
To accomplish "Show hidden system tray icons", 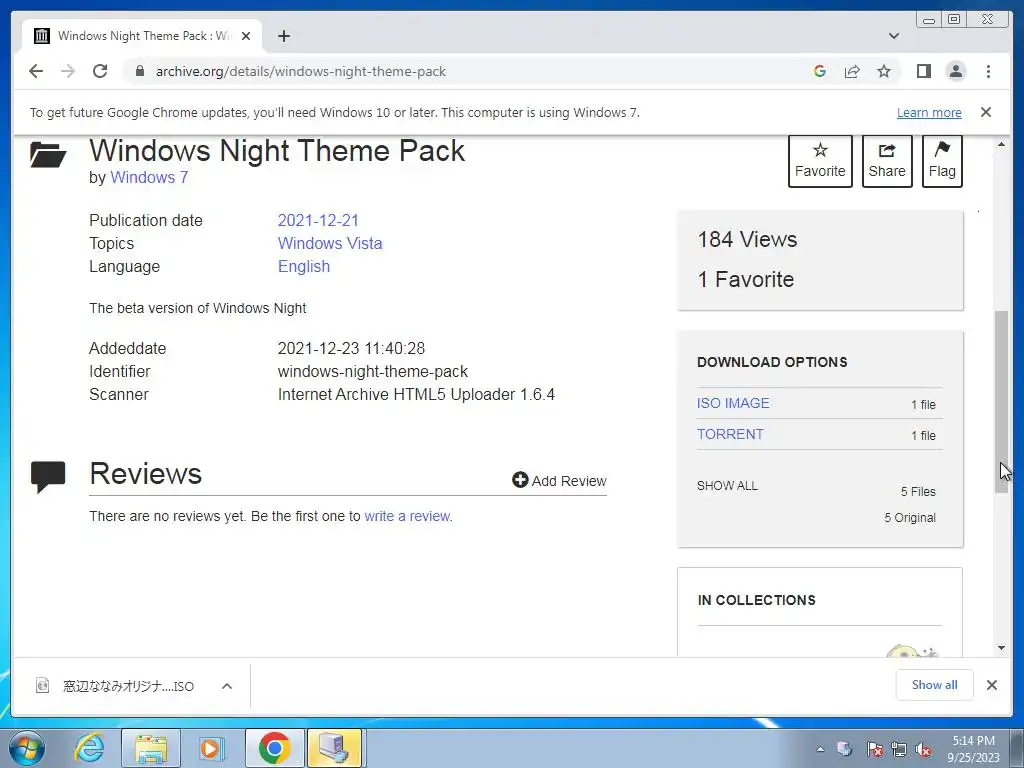I will [x=820, y=749].
